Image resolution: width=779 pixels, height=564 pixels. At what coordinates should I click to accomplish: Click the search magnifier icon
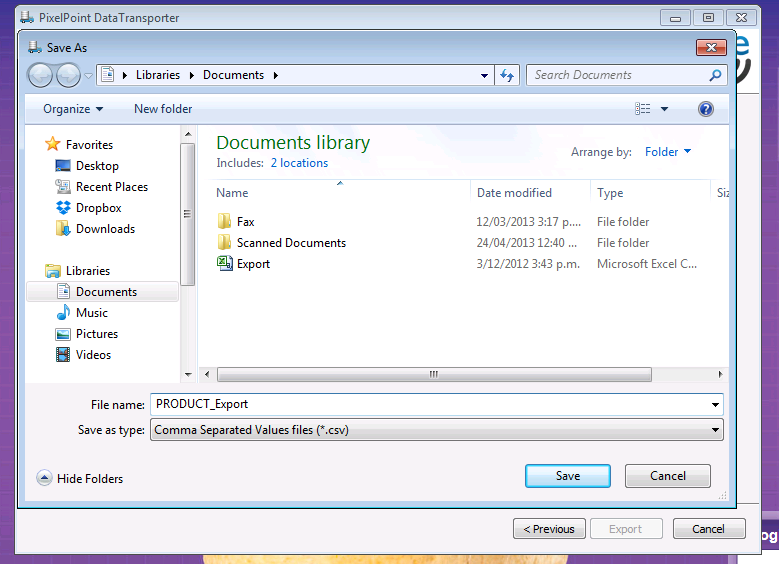(x=715, y=75)
